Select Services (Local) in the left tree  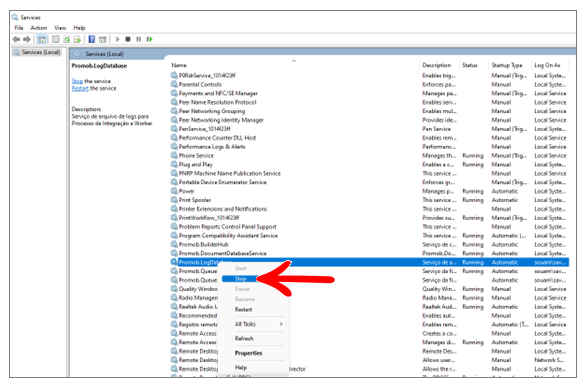[x=41, y=52]
